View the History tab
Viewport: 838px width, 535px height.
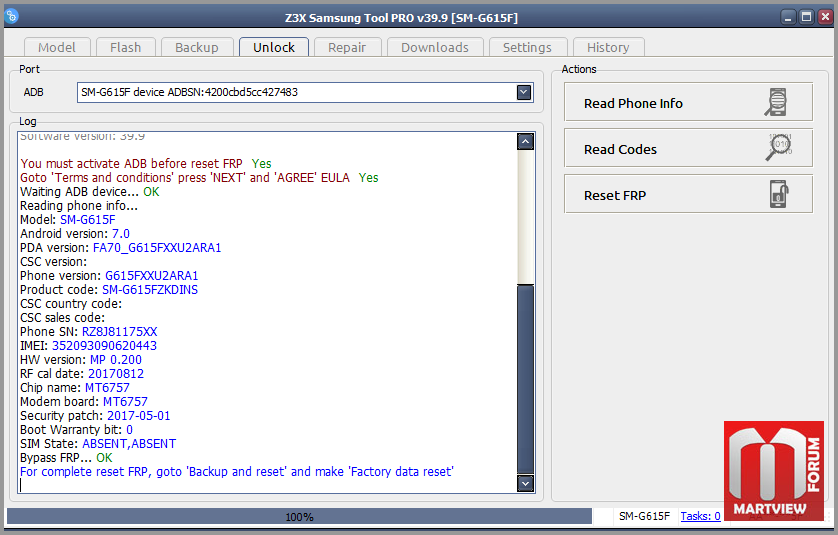(608, 48)
